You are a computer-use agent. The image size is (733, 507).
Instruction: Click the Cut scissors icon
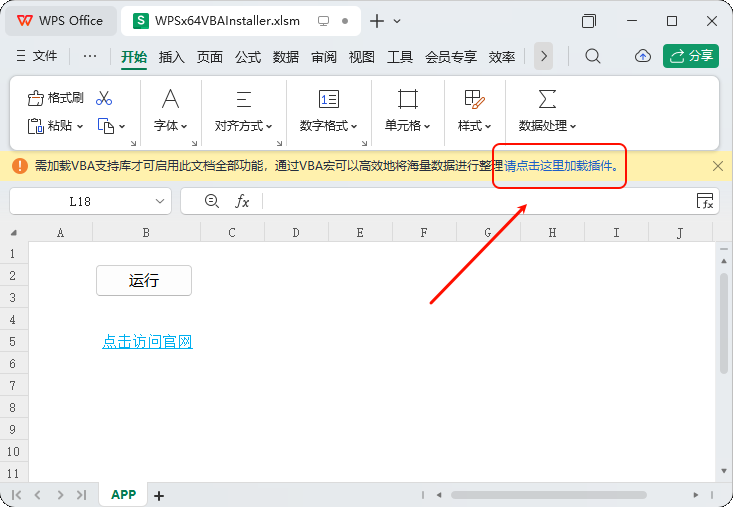click(104, 98)
